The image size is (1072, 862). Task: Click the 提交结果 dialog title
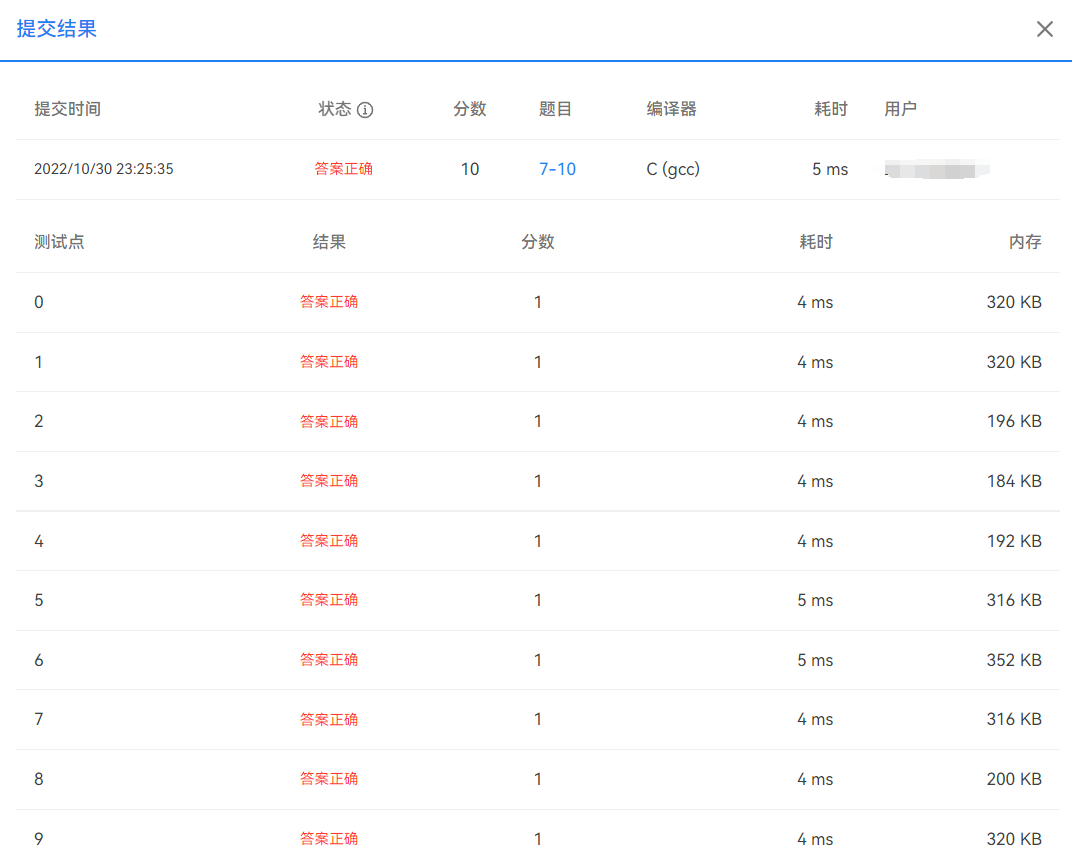[x=56, y=28]
